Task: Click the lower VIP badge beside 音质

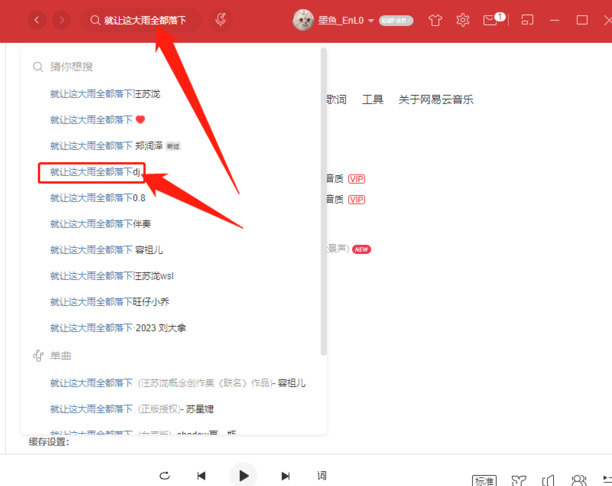Action: [x=356, y=200]
